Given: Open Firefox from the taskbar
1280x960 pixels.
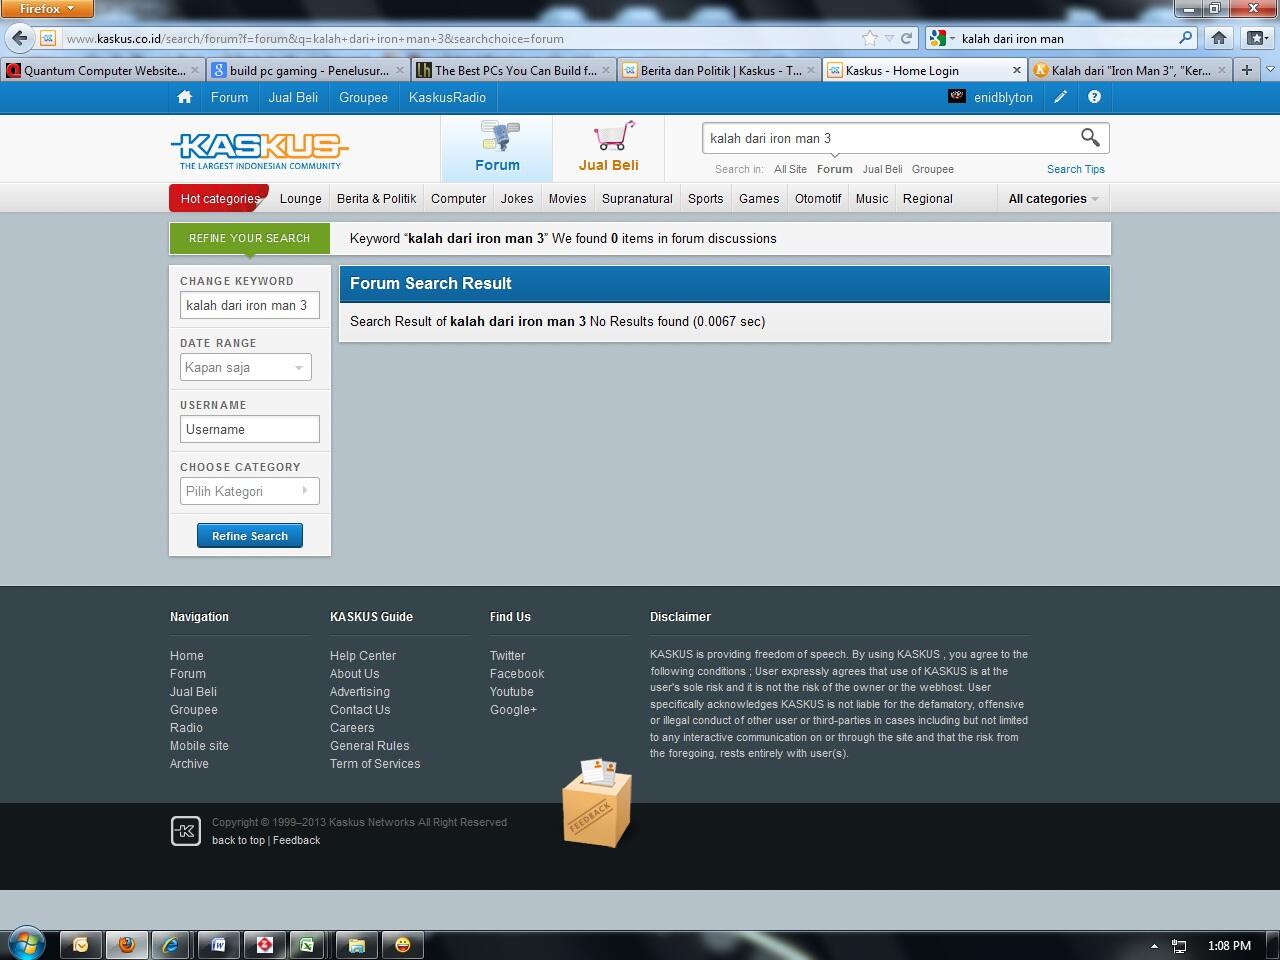Looking at the screenshot, I should point(126,944).
